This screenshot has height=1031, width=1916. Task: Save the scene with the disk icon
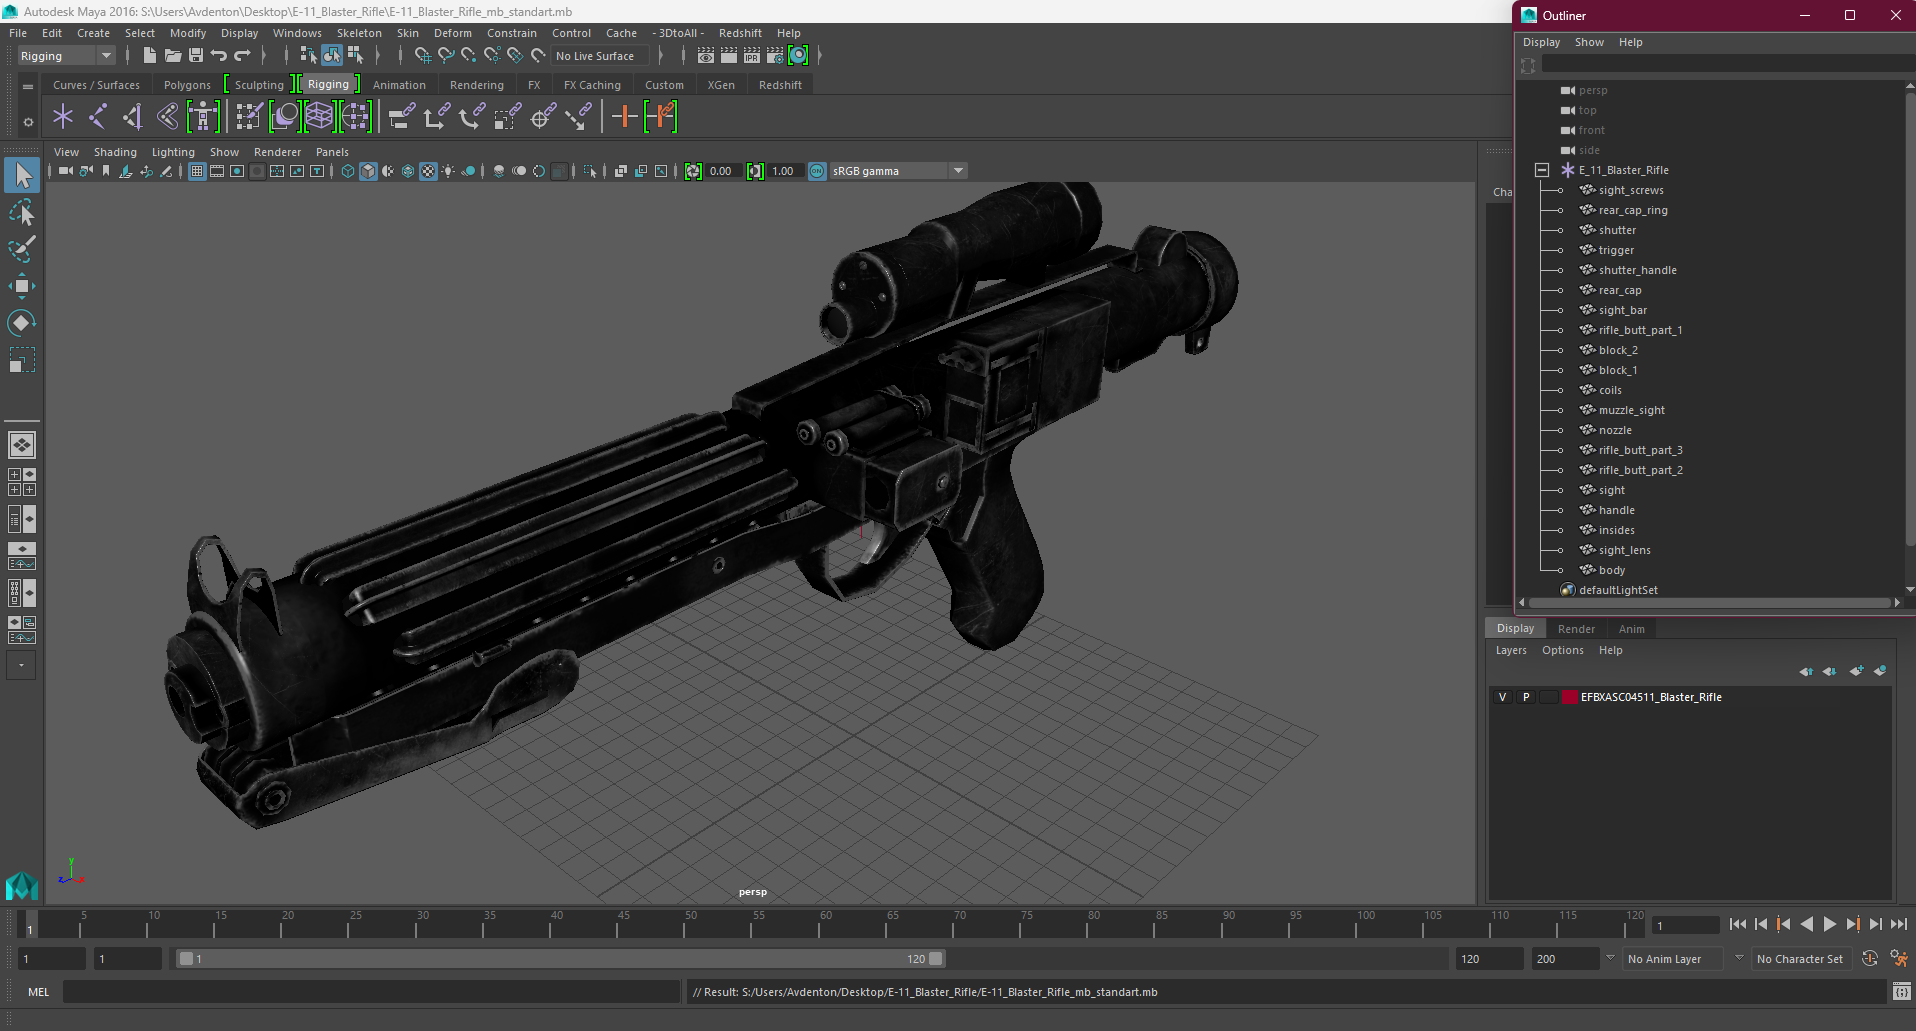[196, 56]
